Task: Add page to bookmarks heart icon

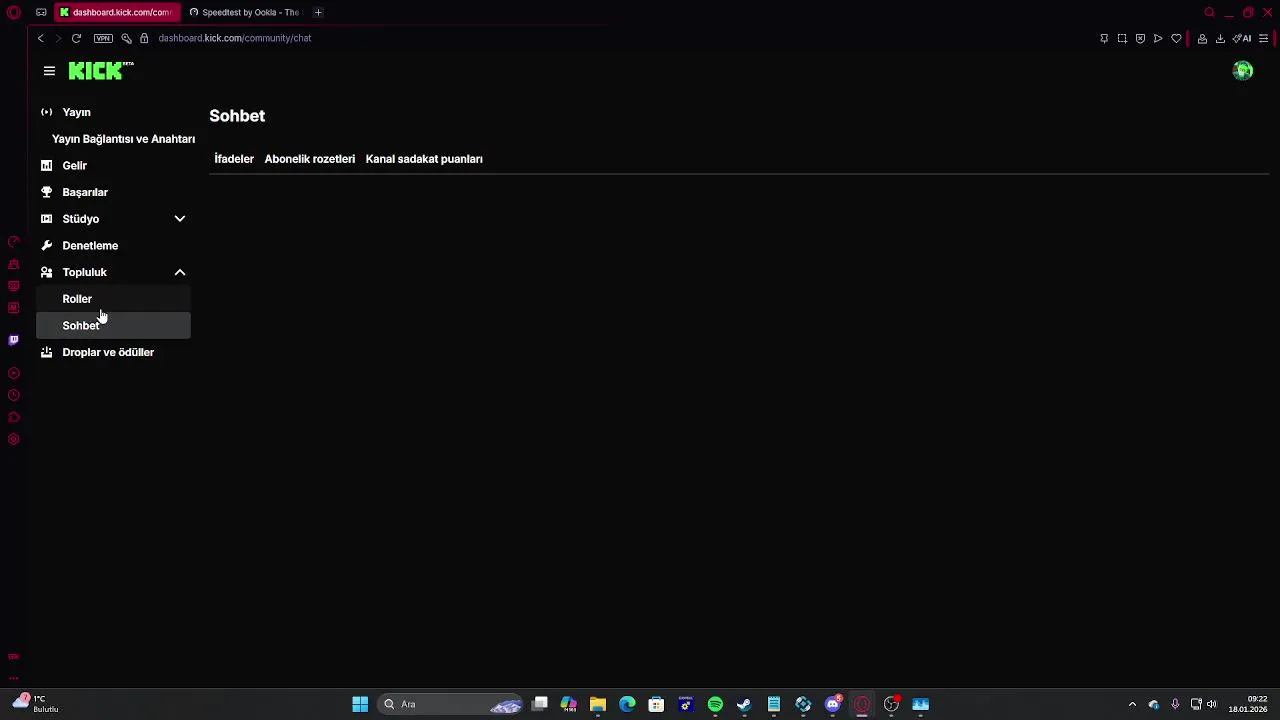Action: pyautogui.click(x=1176, y=38)
